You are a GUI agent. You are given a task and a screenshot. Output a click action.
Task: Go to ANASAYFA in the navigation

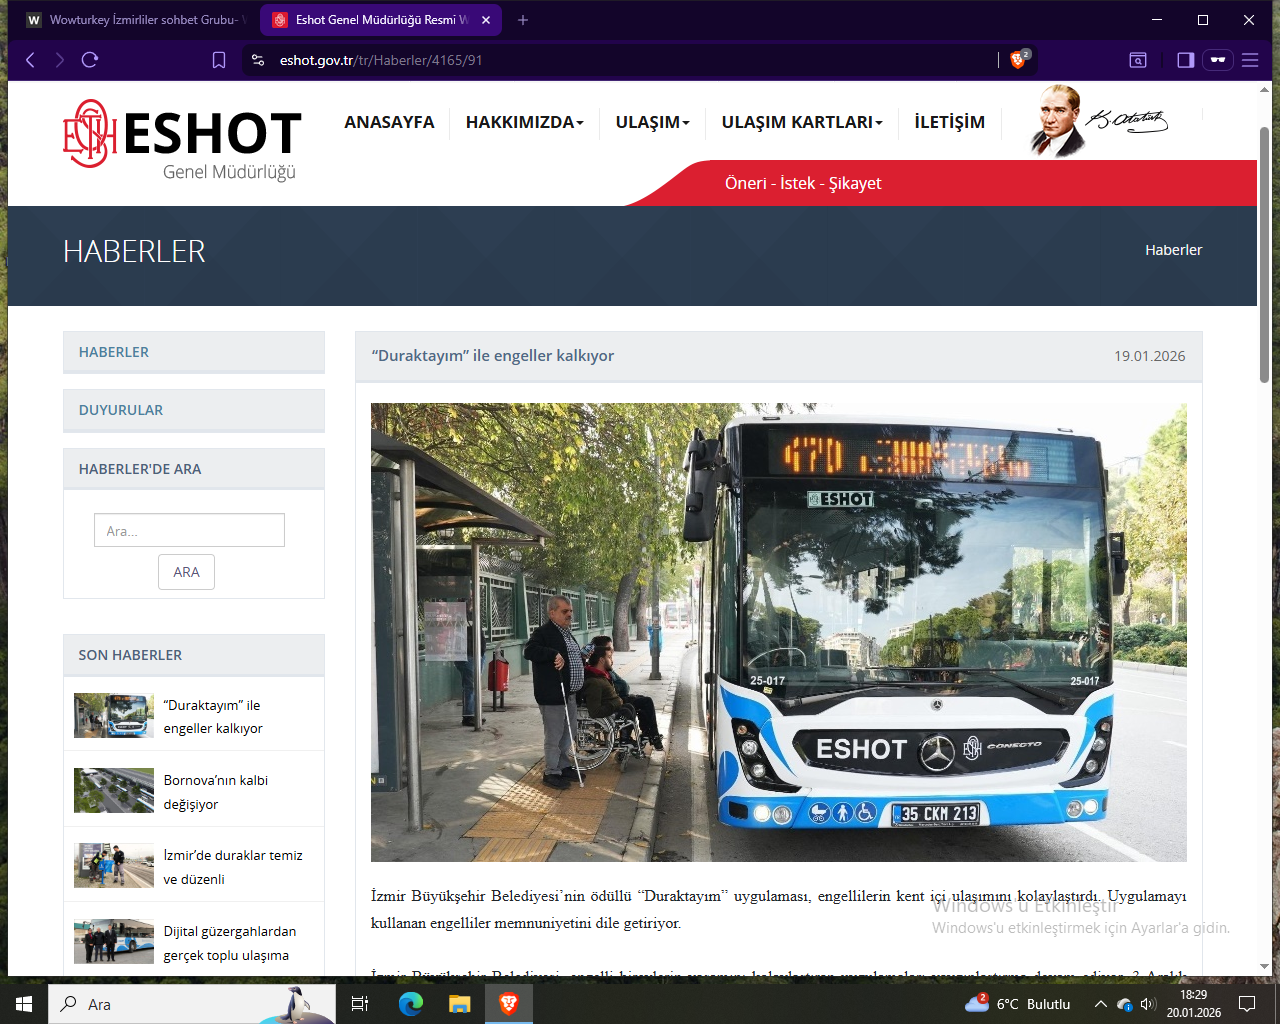click(389, 122)
